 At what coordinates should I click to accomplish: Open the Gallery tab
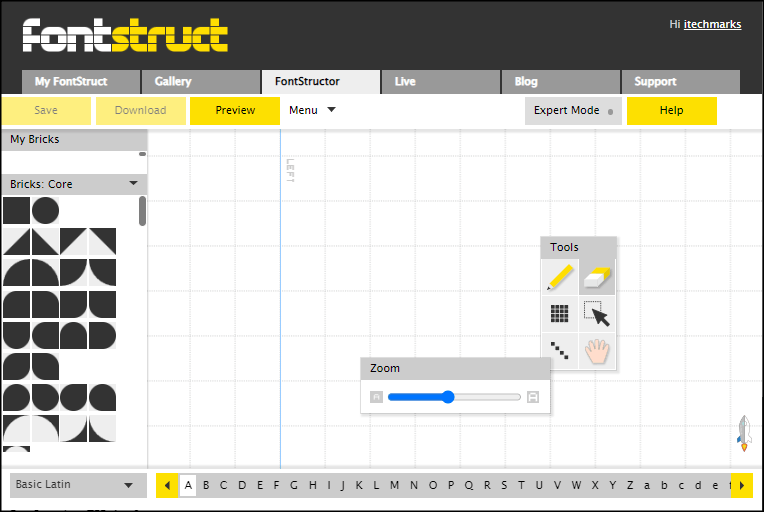(201, 82)
